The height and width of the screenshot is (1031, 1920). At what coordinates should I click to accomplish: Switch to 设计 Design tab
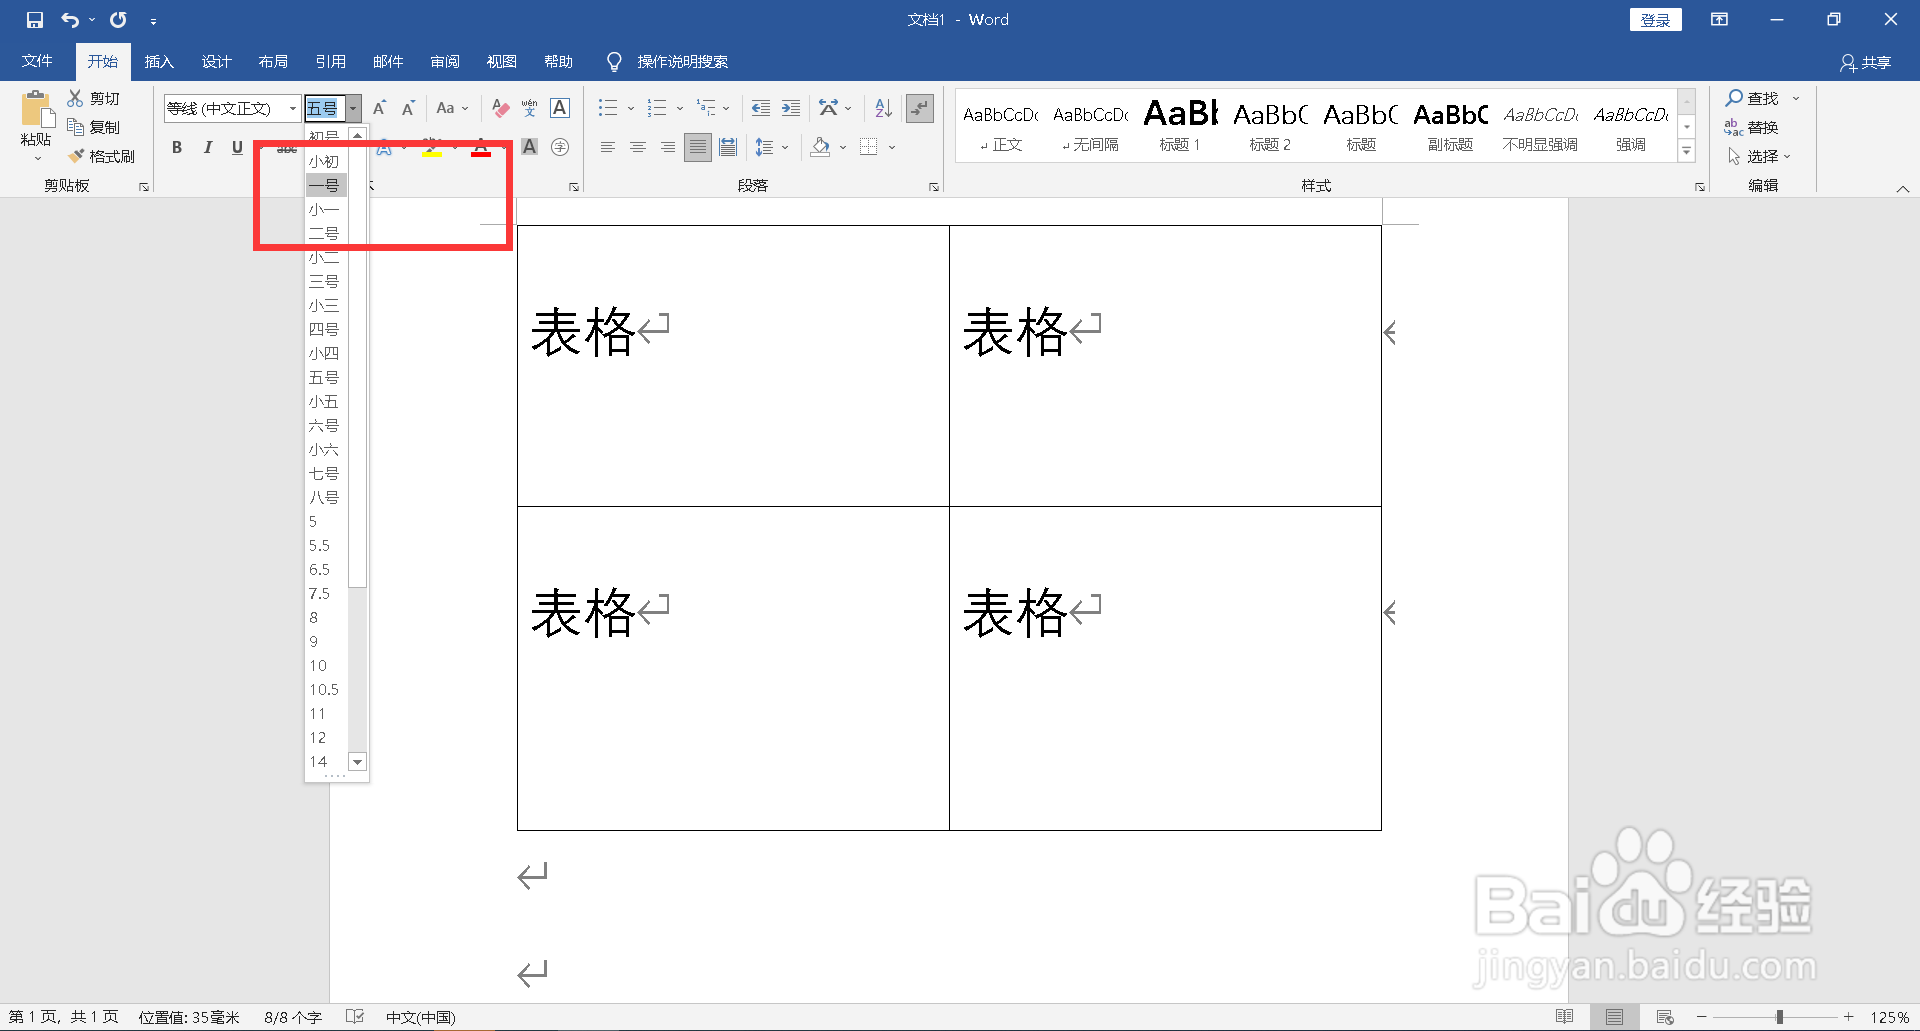pyautogui.click(x=216, y=61)
